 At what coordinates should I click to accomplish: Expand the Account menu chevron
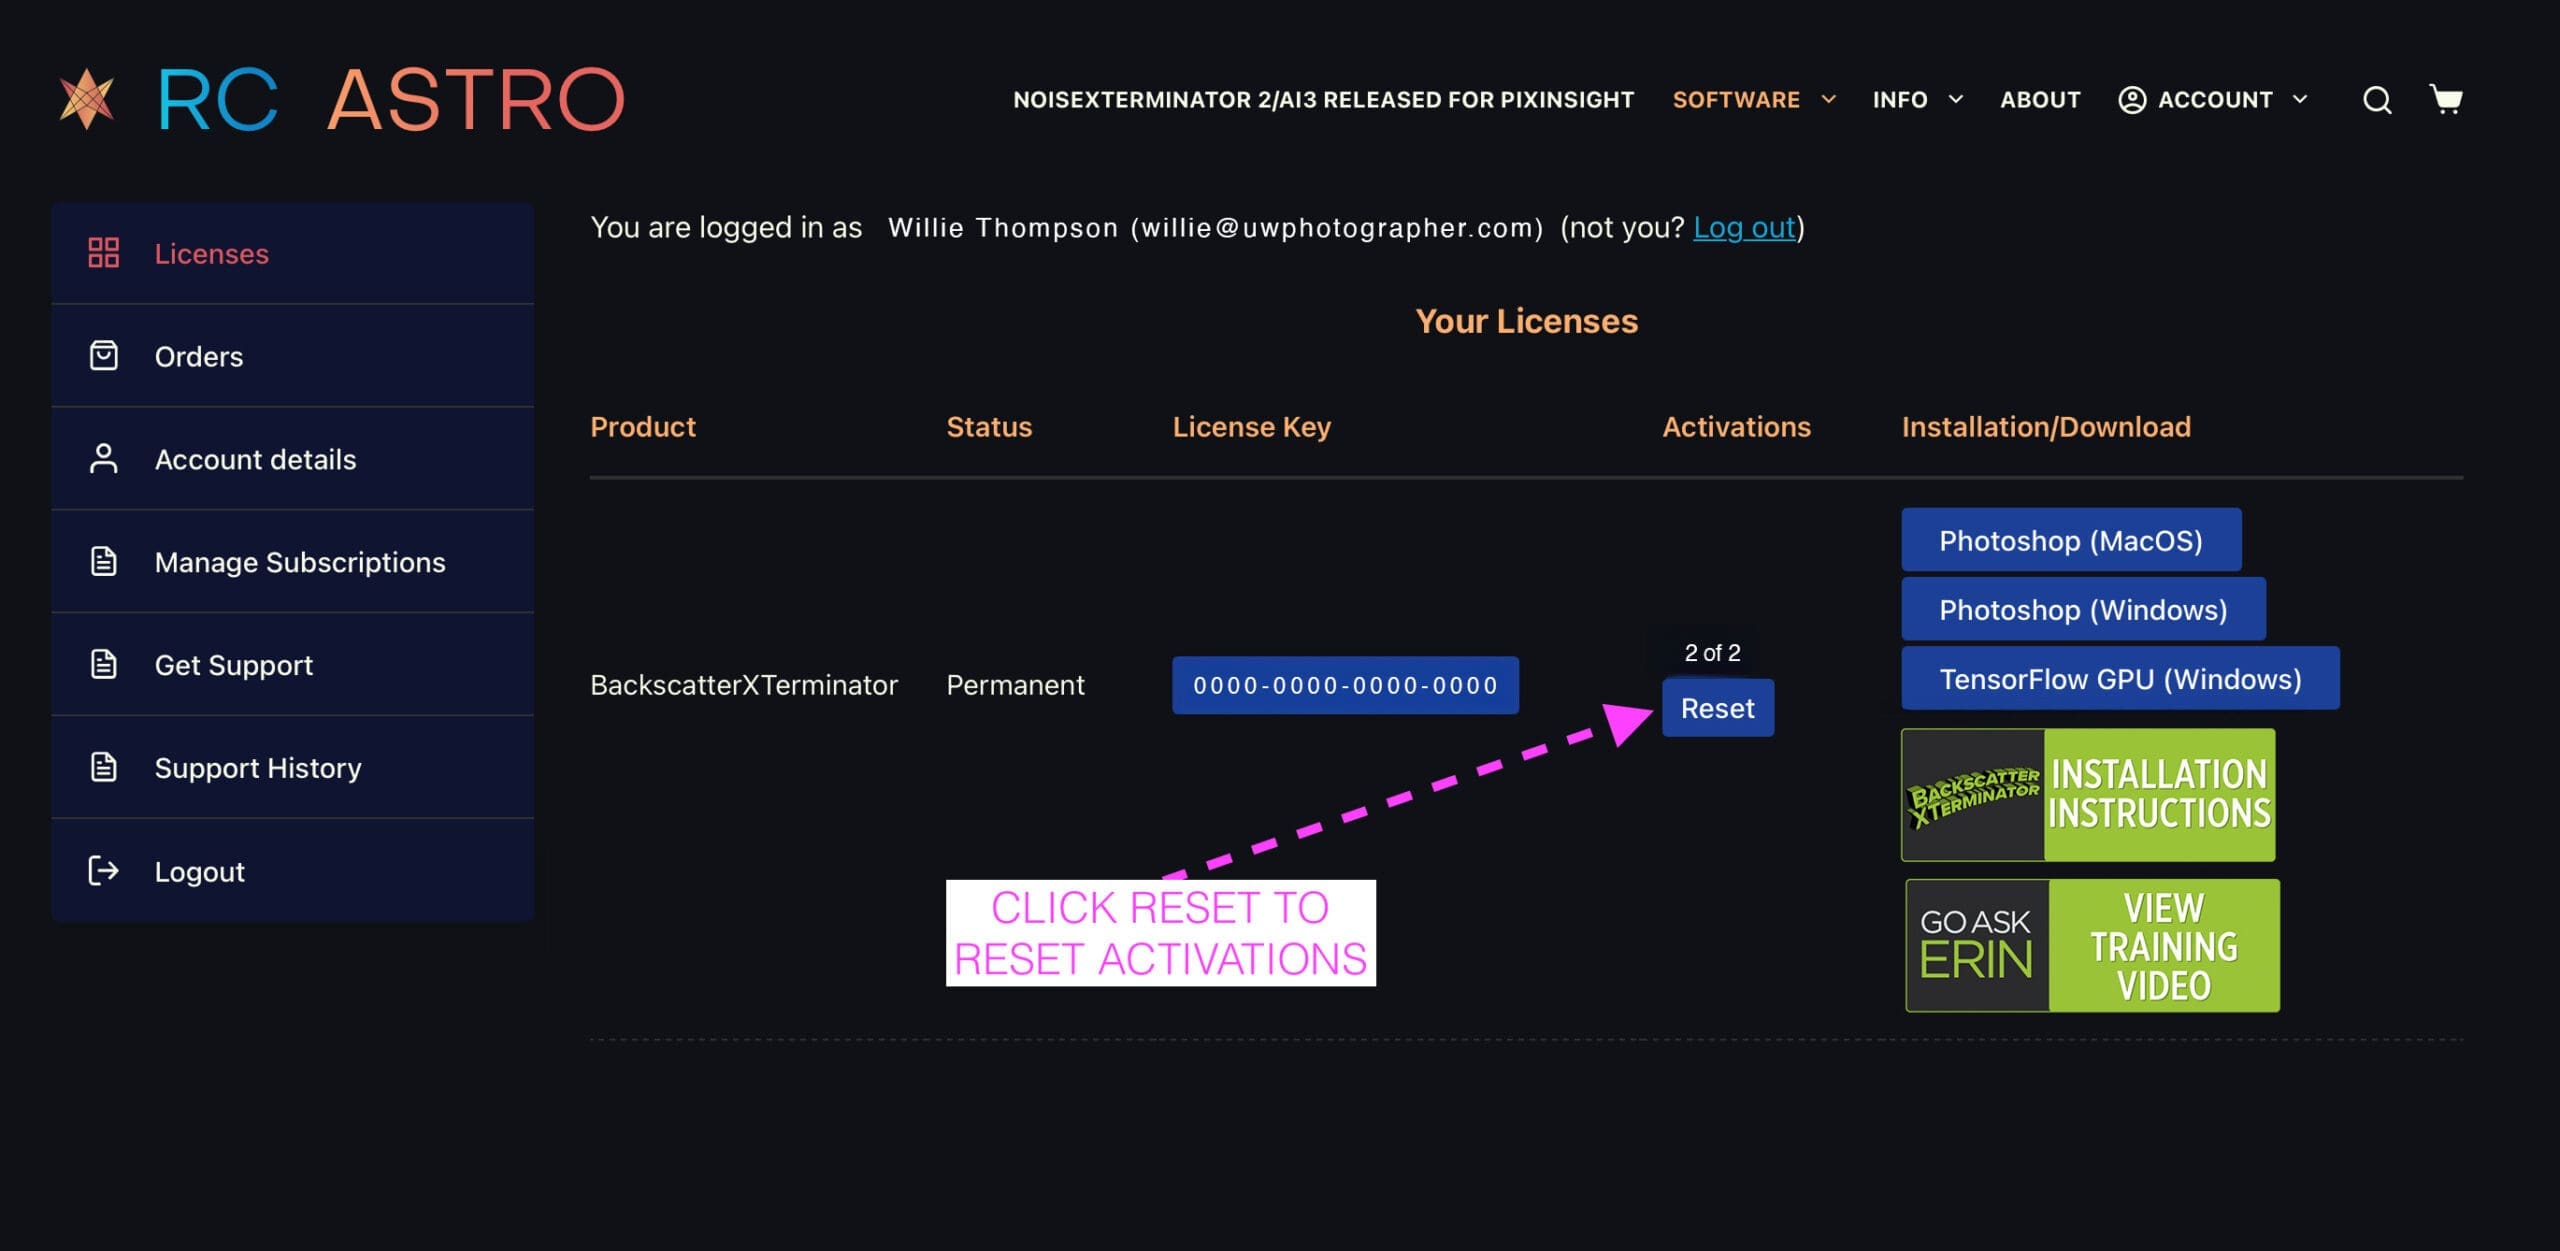click(2300, 100)
